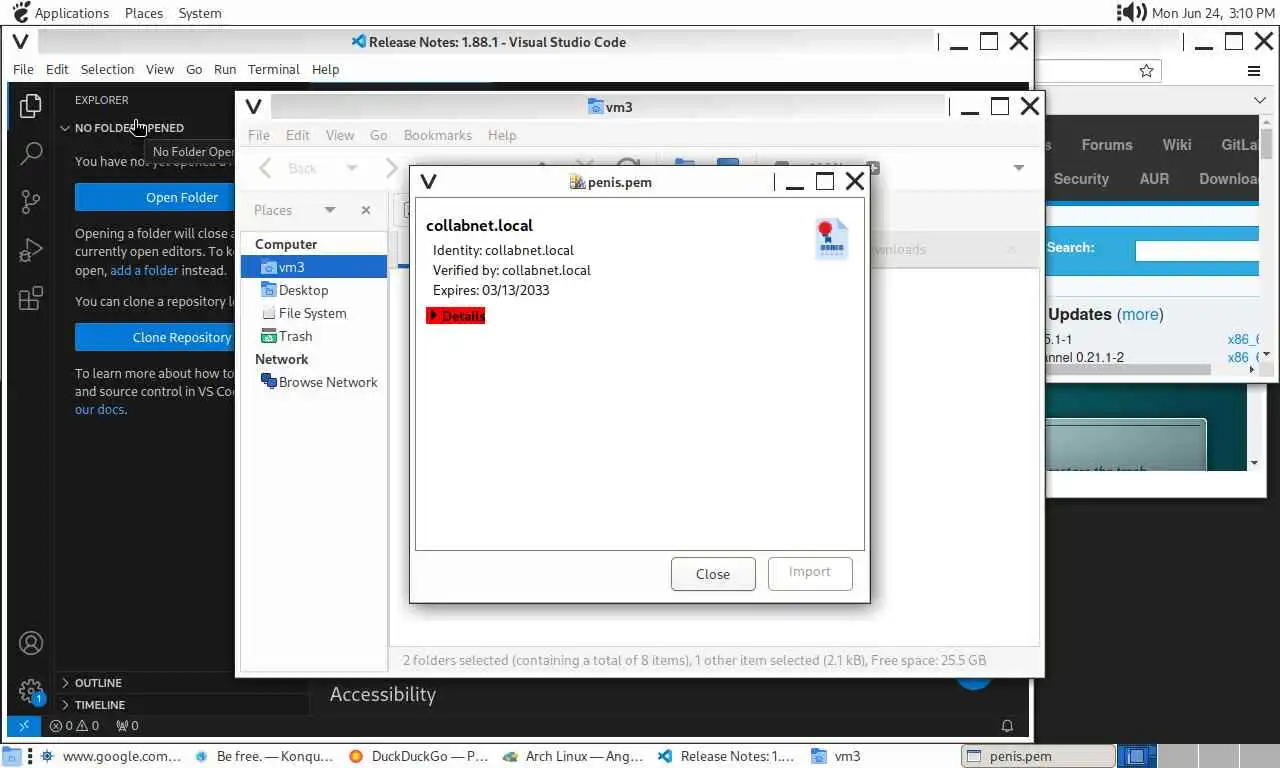Screen dimensions: 1280x768
Task: Select File System in the file manager sidebar
Action: 314,313
